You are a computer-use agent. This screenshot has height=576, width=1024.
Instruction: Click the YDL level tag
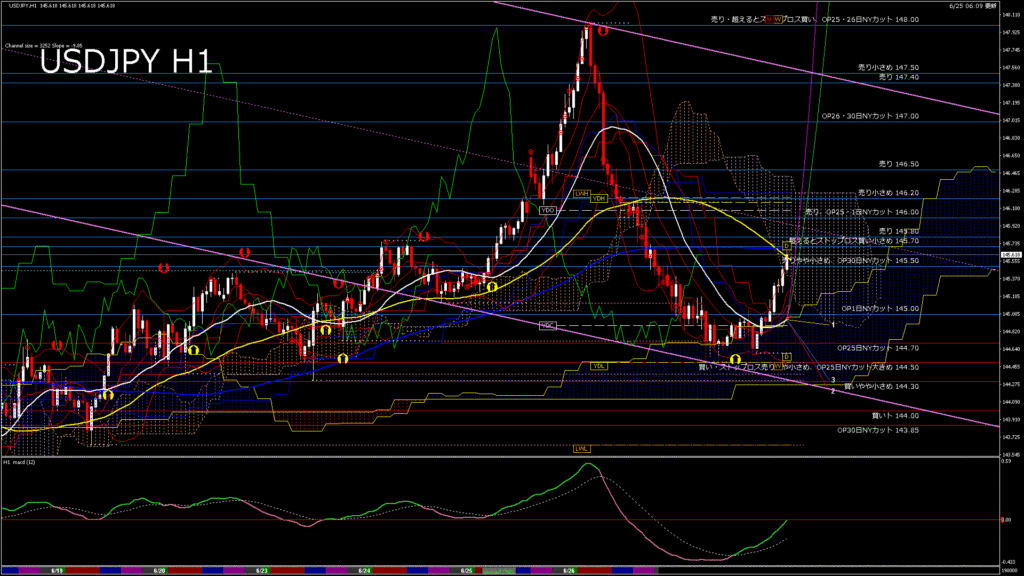tap(599, 366)
